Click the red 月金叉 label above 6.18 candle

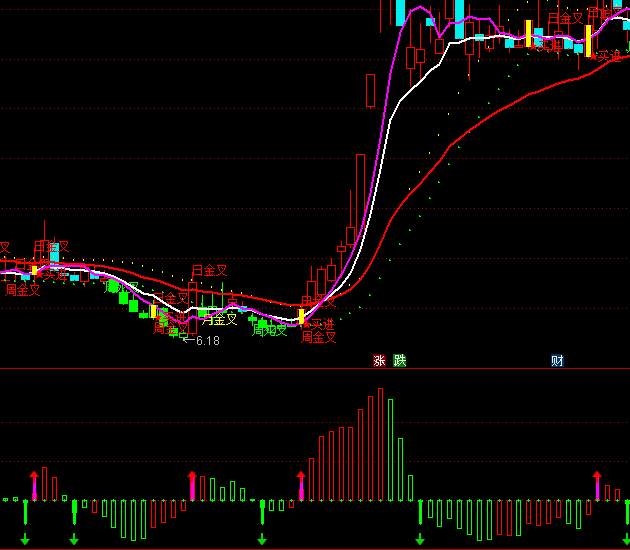(x=209, y=271)
